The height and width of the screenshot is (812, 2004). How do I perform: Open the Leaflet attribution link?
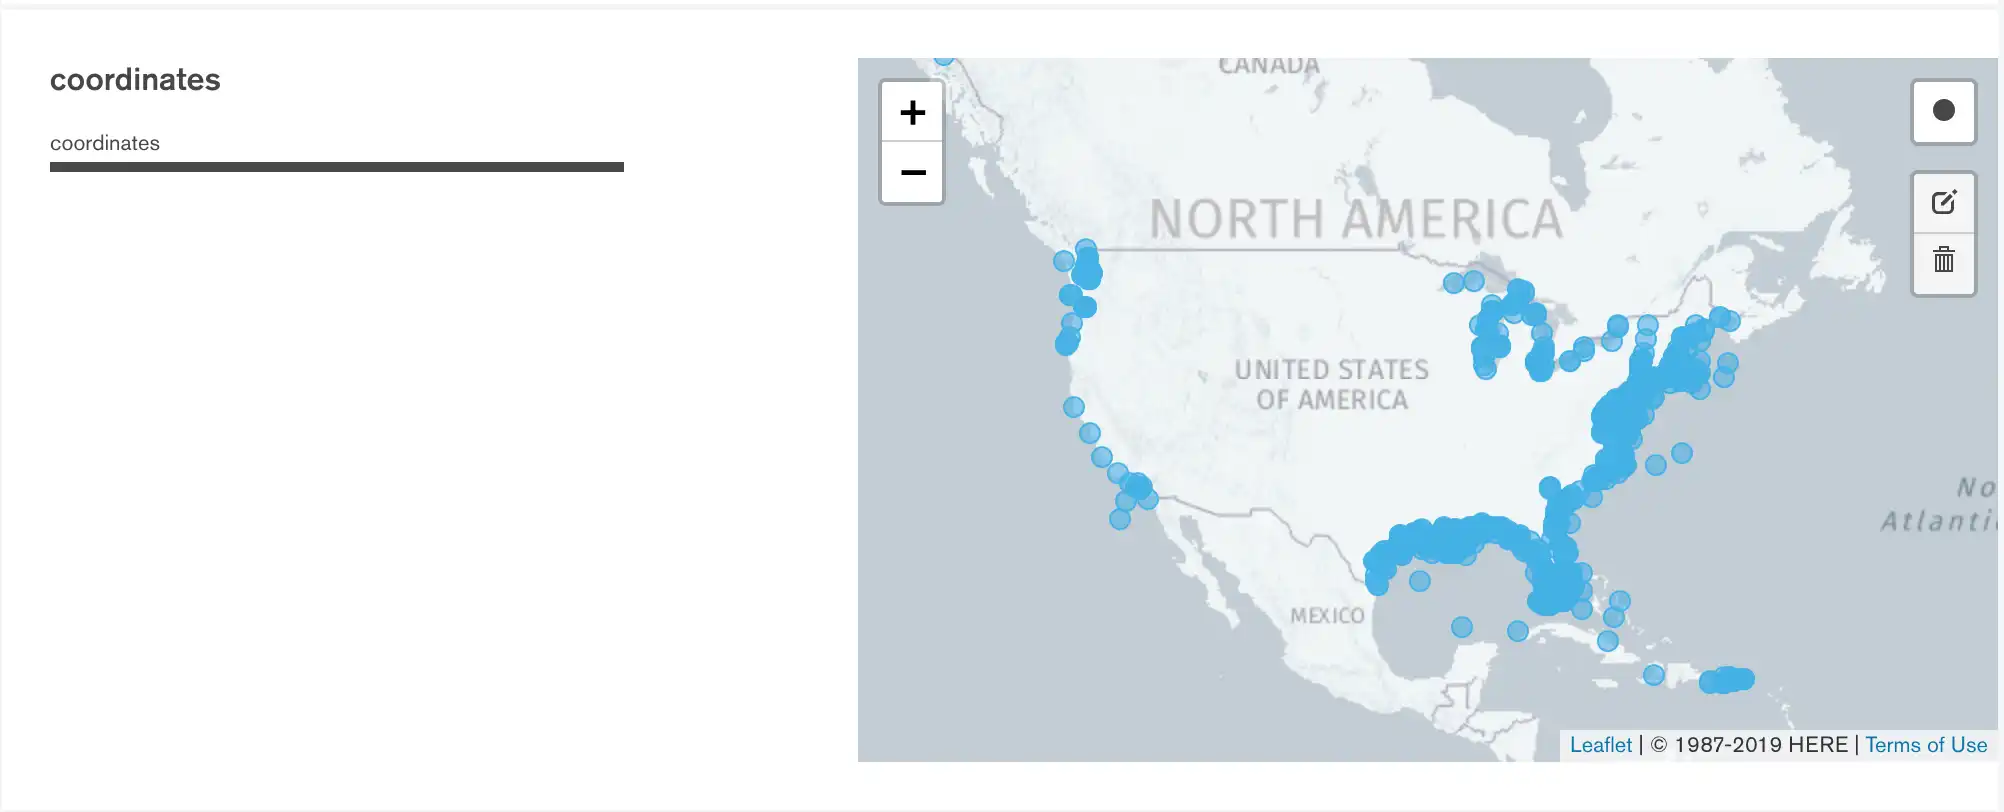(x=1600, y=744)
